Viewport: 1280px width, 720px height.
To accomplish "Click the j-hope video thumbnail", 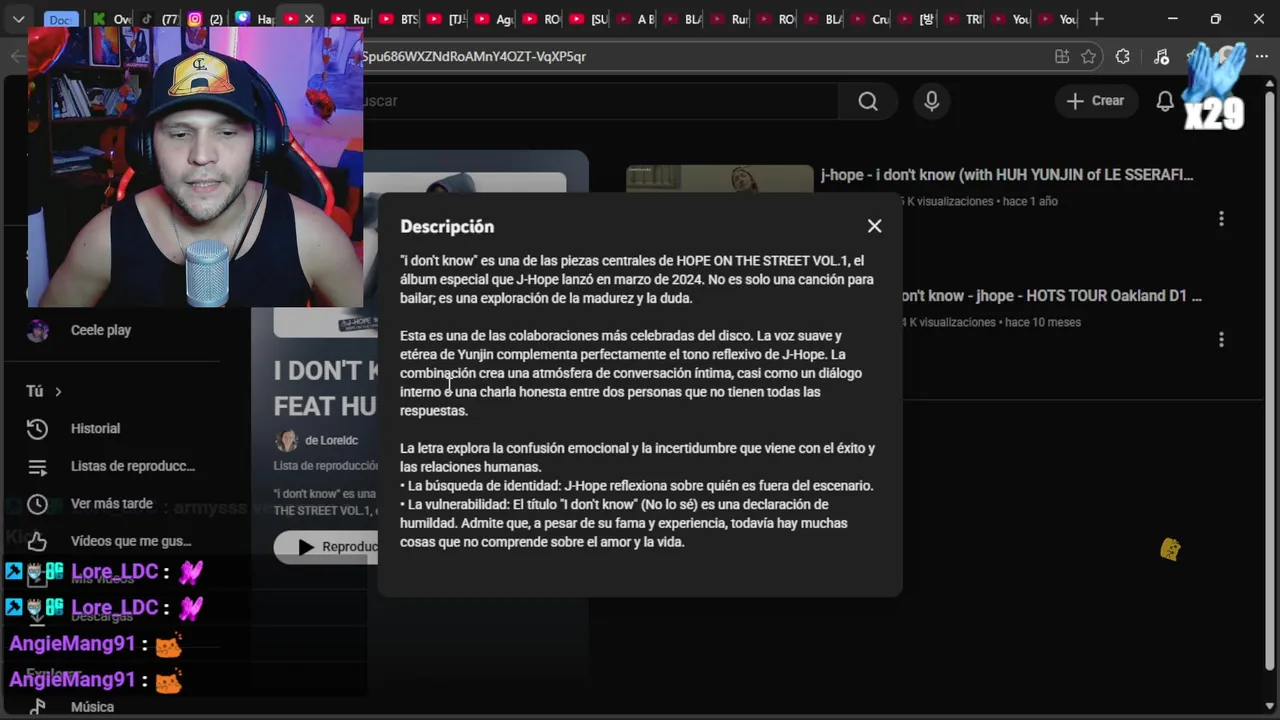I will [720, 178].
